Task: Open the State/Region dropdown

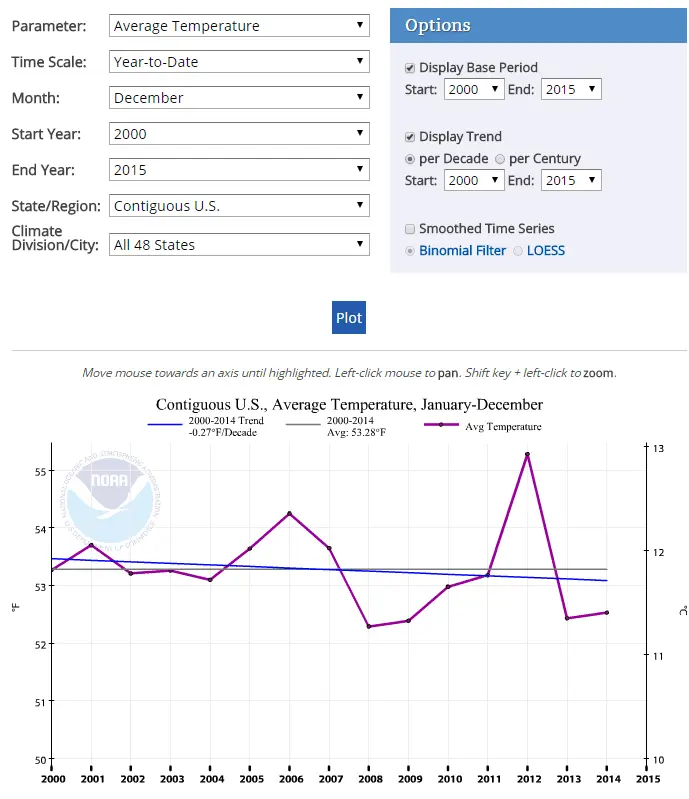Action: [x=239, y=206]
